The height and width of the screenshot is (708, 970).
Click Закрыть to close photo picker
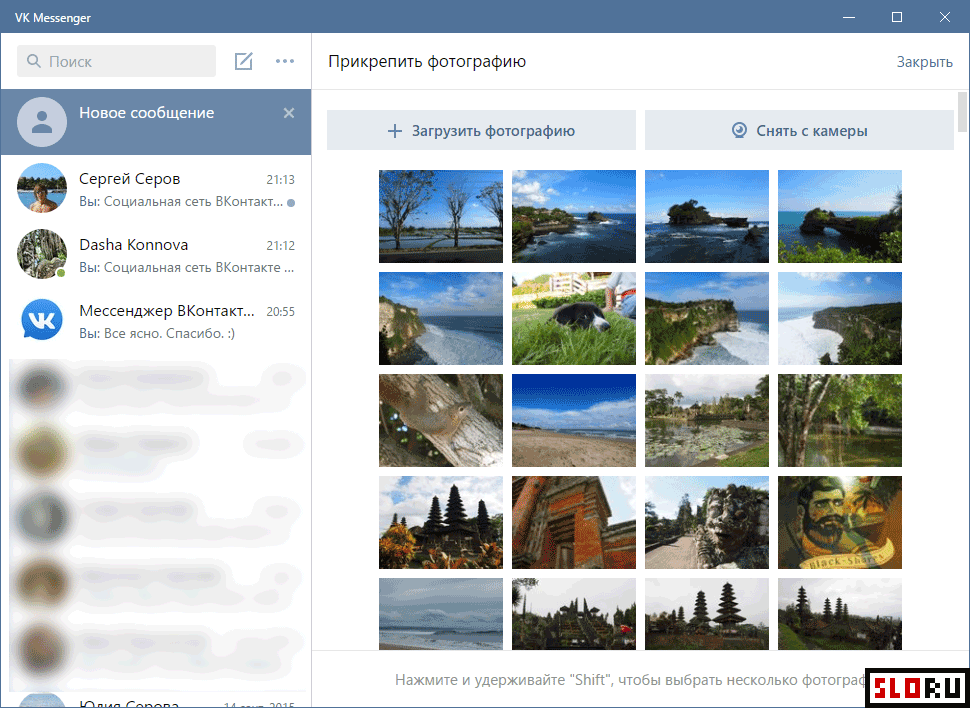[x=925, y=62]
